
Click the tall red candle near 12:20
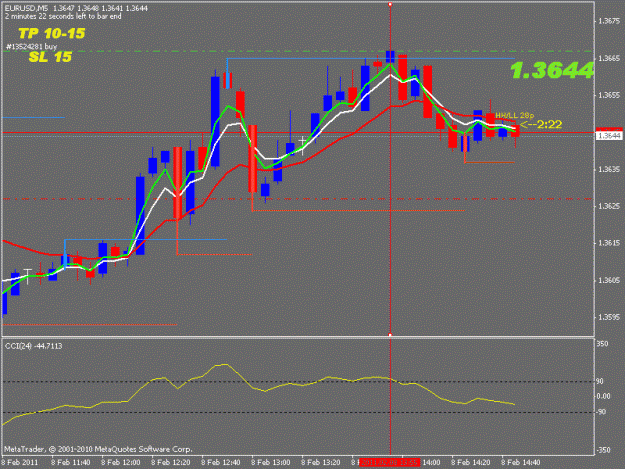(178, 183)
